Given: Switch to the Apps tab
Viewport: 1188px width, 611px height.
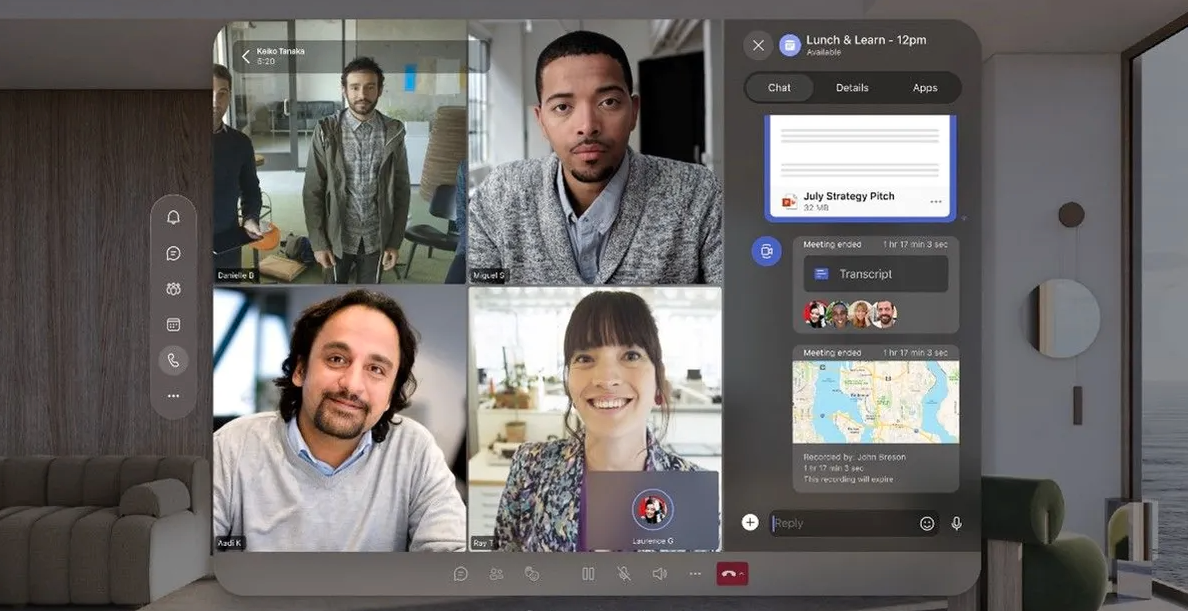Looking at the screenshot, I should [925, 88].
